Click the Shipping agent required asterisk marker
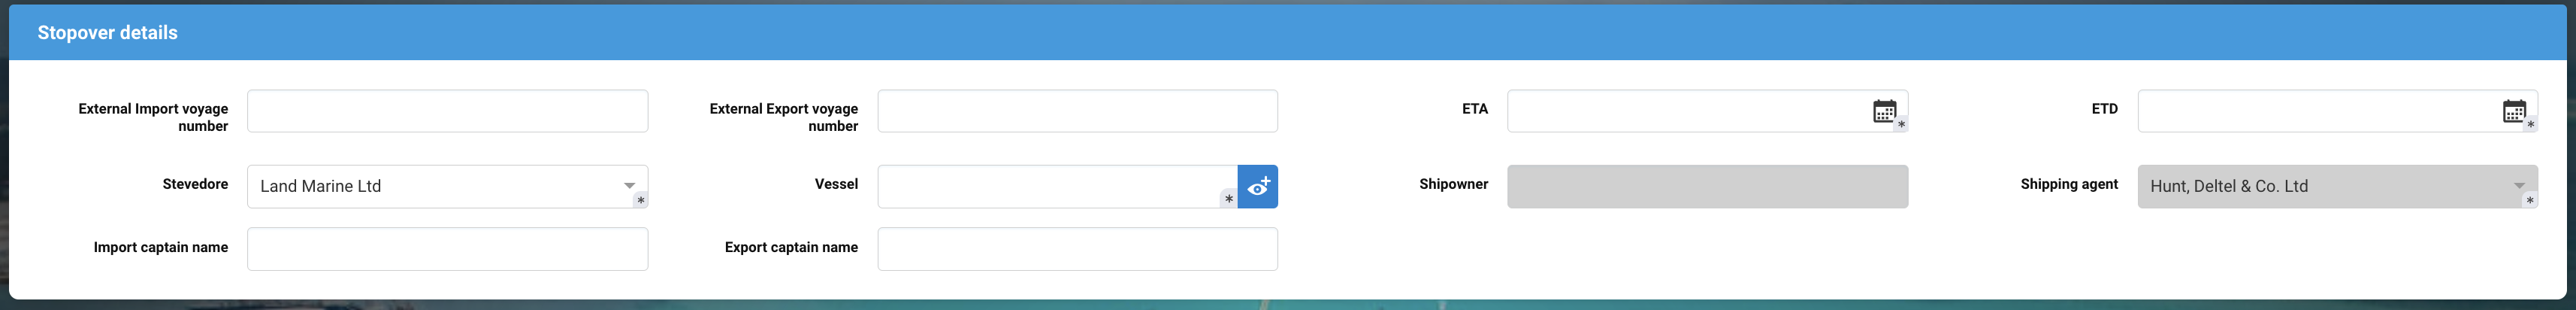2576x310 pixels. tap(2530, 200)
